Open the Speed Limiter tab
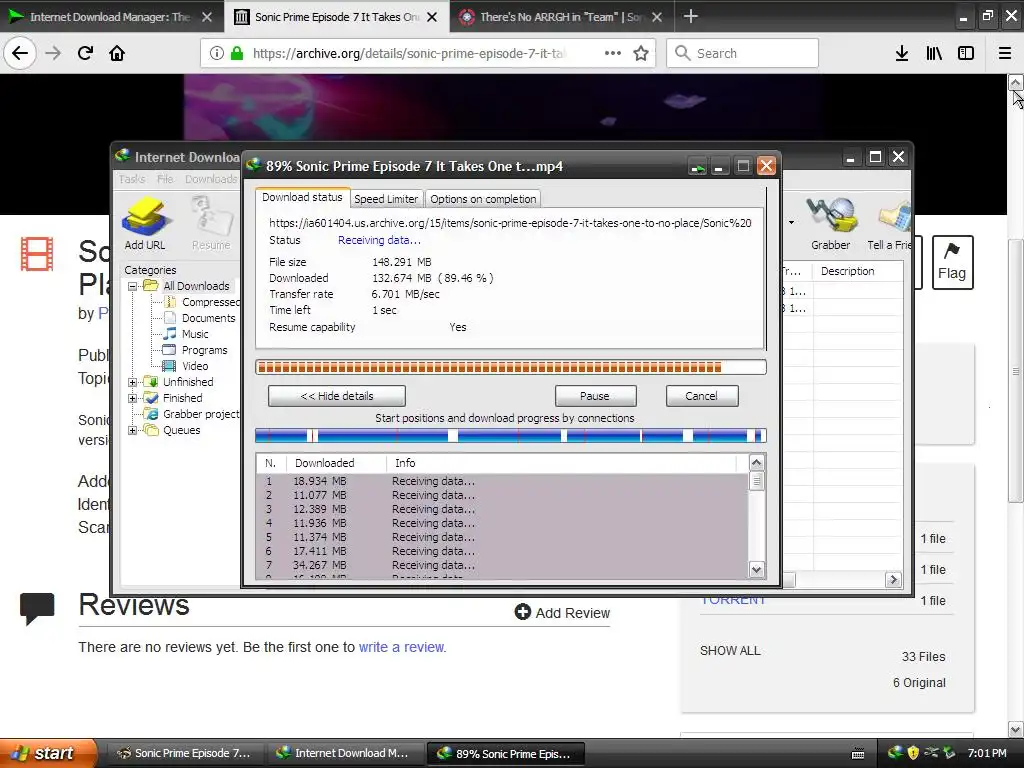Viewport: 1024px width, 768px height. pos(386,199)
